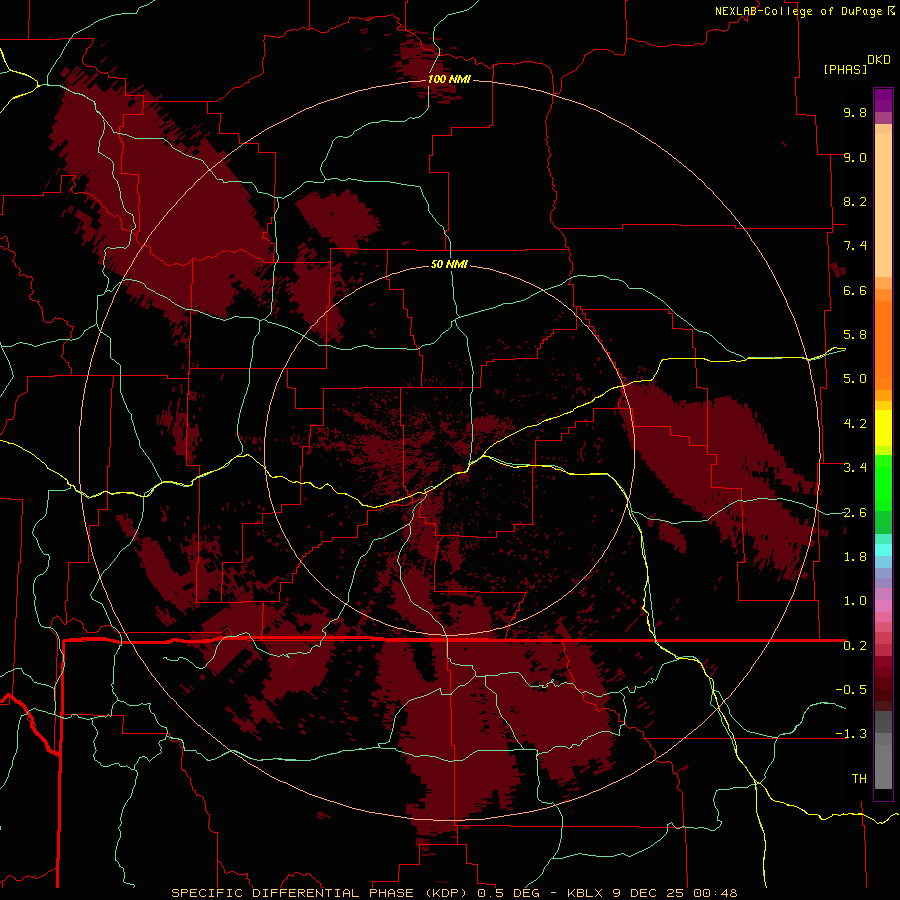This screenshot has height=900, width=900.
Task: Click the 6.6 scale value
Action: point(855,290)
